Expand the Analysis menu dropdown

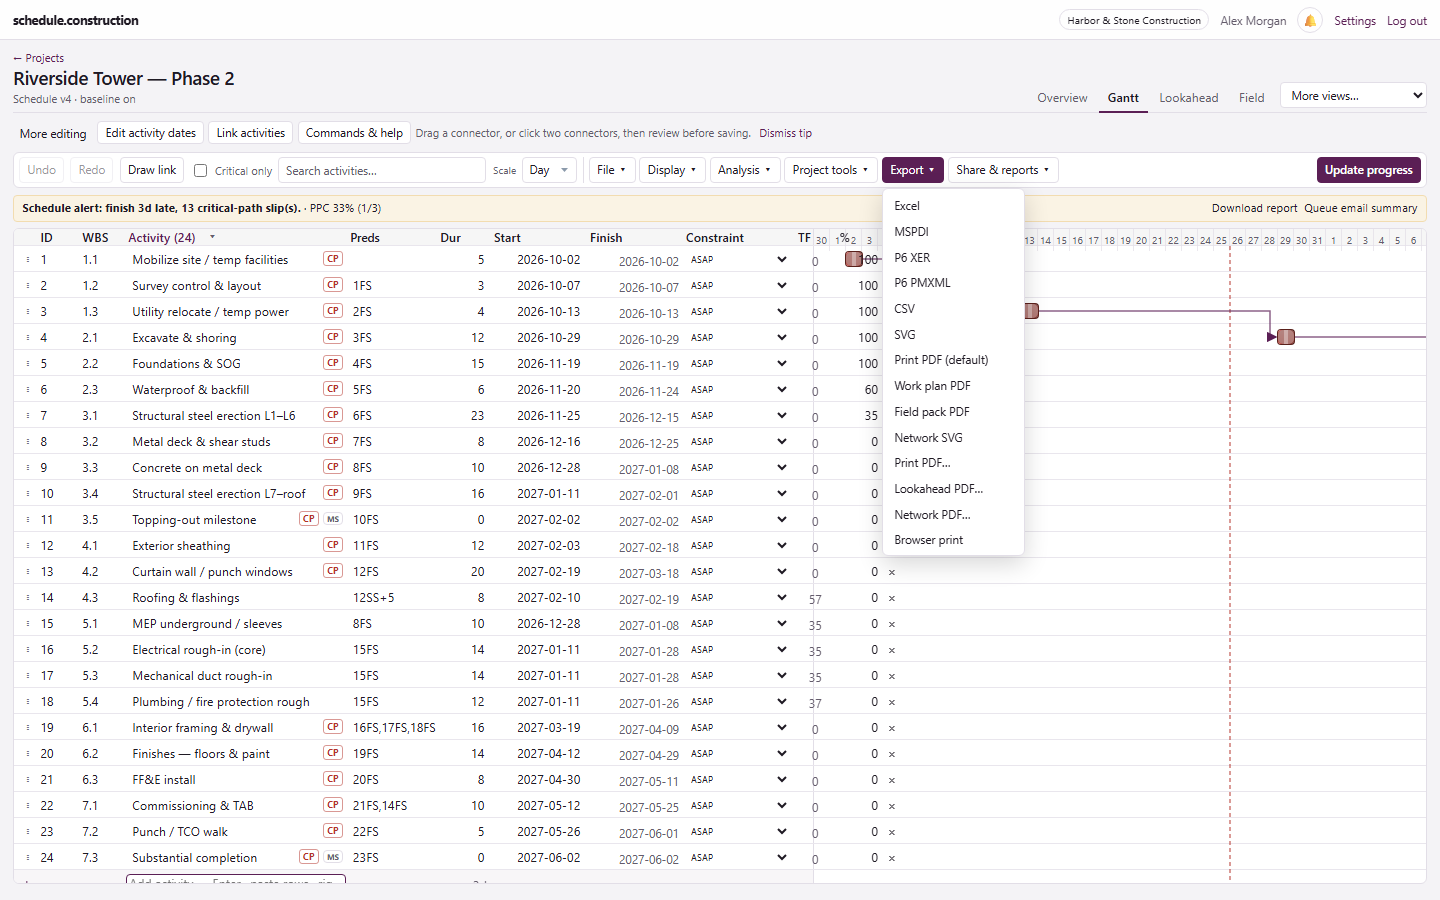click(x=744, y=170)
